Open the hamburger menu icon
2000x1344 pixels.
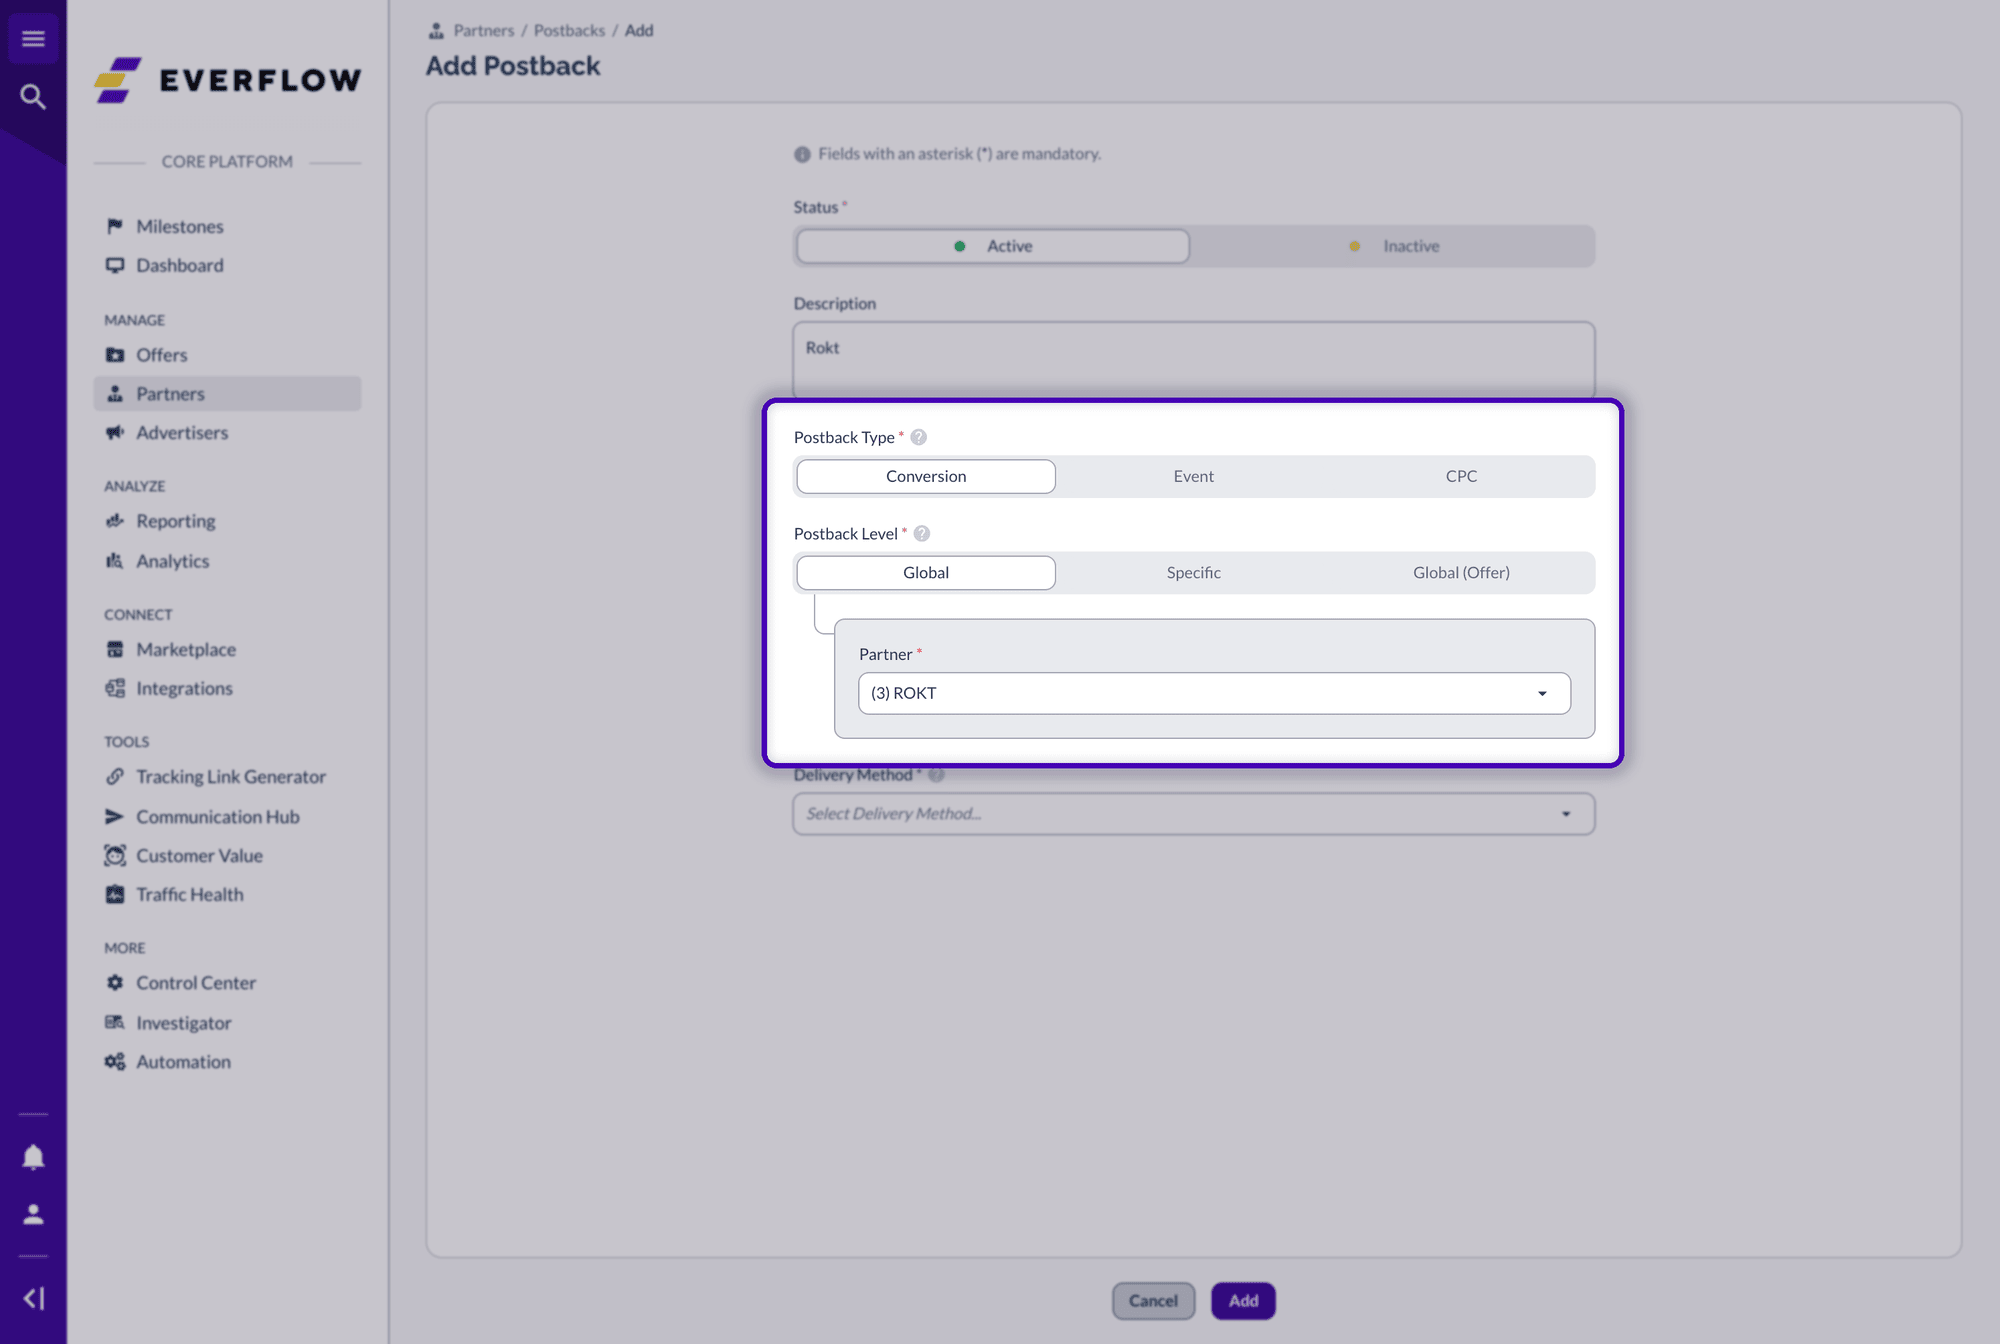click(x=33, y=39)
